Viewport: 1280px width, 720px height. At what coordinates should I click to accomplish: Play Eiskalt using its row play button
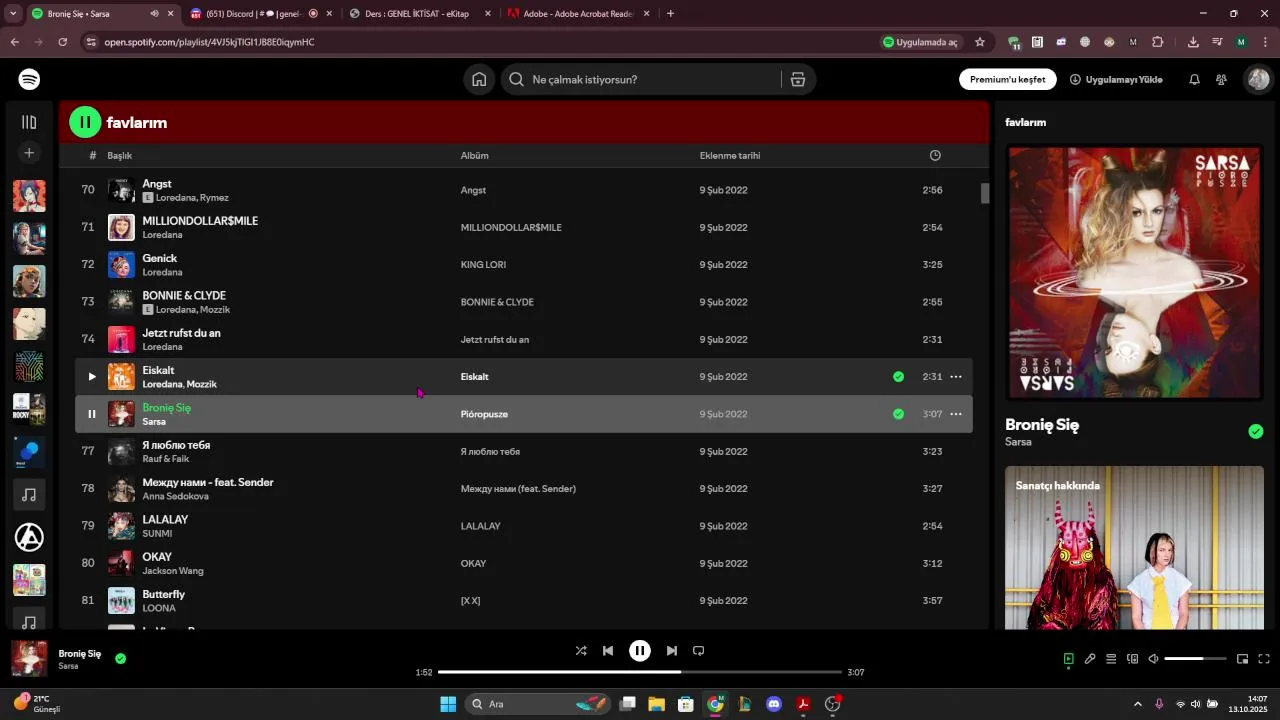point(91,377)
